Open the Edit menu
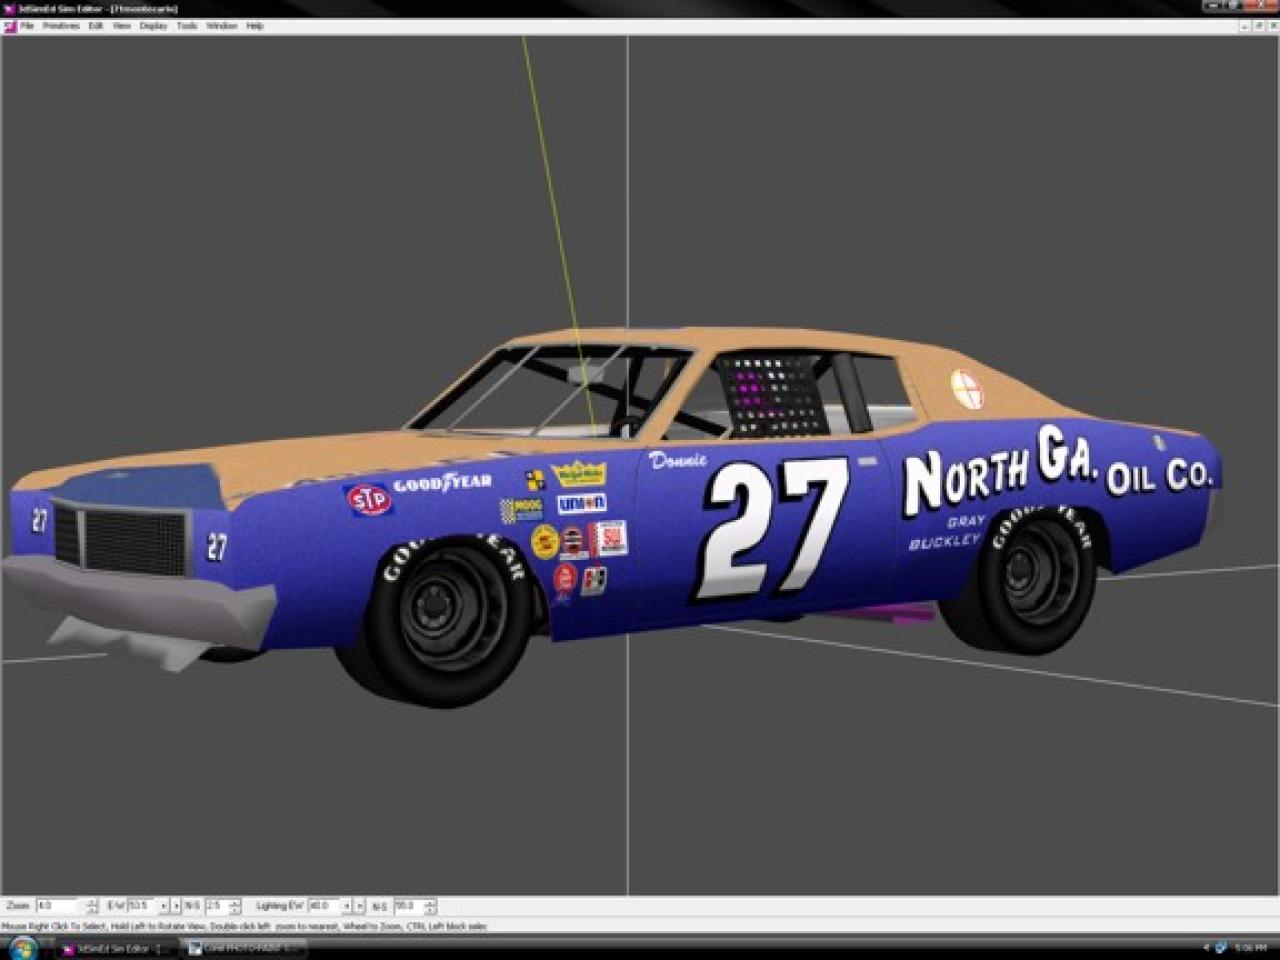This screenshot has width=1280, height=960. pos(96,26)
